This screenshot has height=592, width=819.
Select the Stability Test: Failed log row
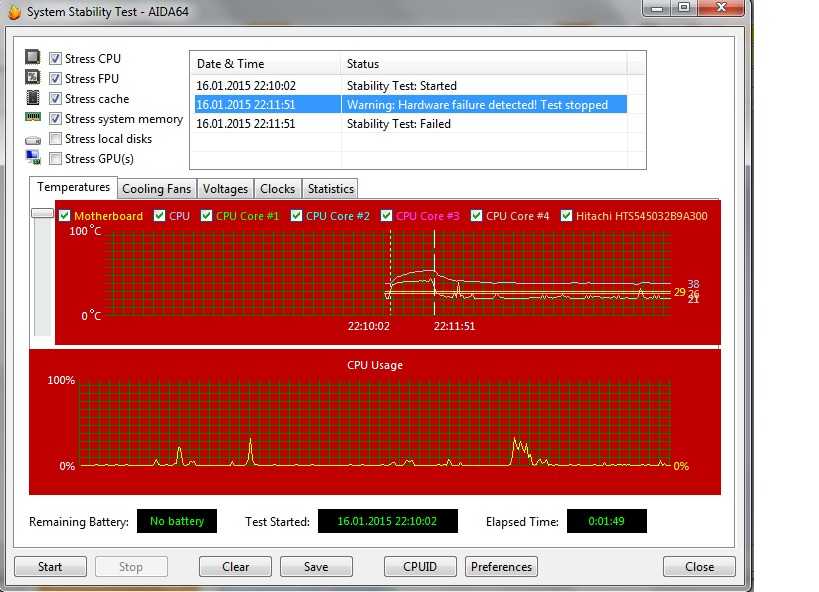(x=411, y=124)
